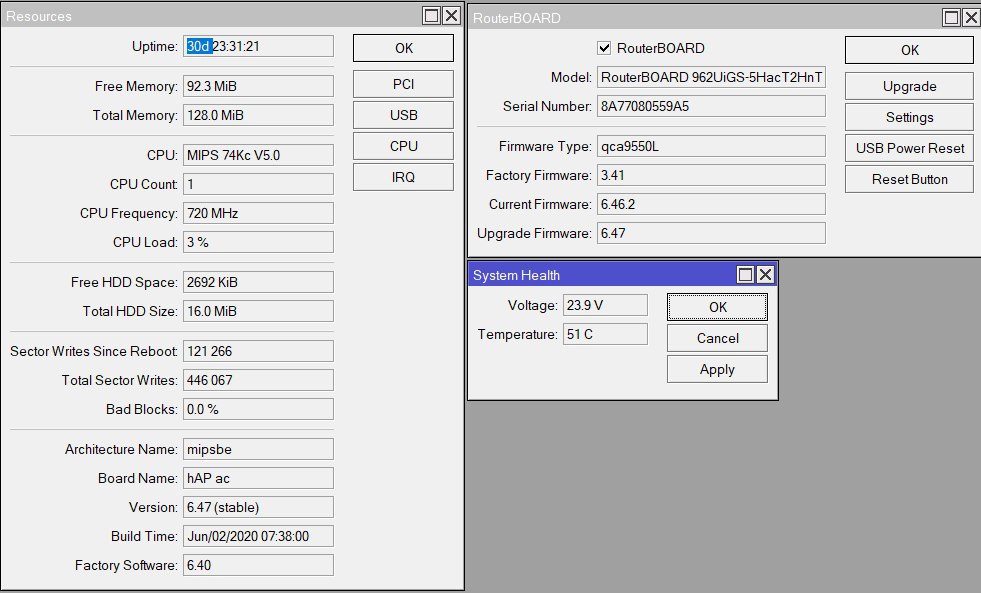Cancel the System Health dialog

click(x=717, y=338)
